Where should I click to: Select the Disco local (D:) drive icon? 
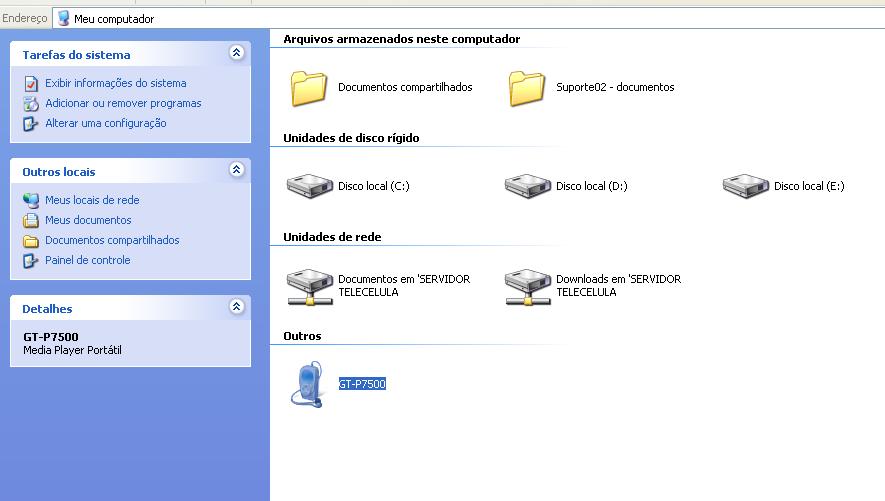(x=527, y=186)
